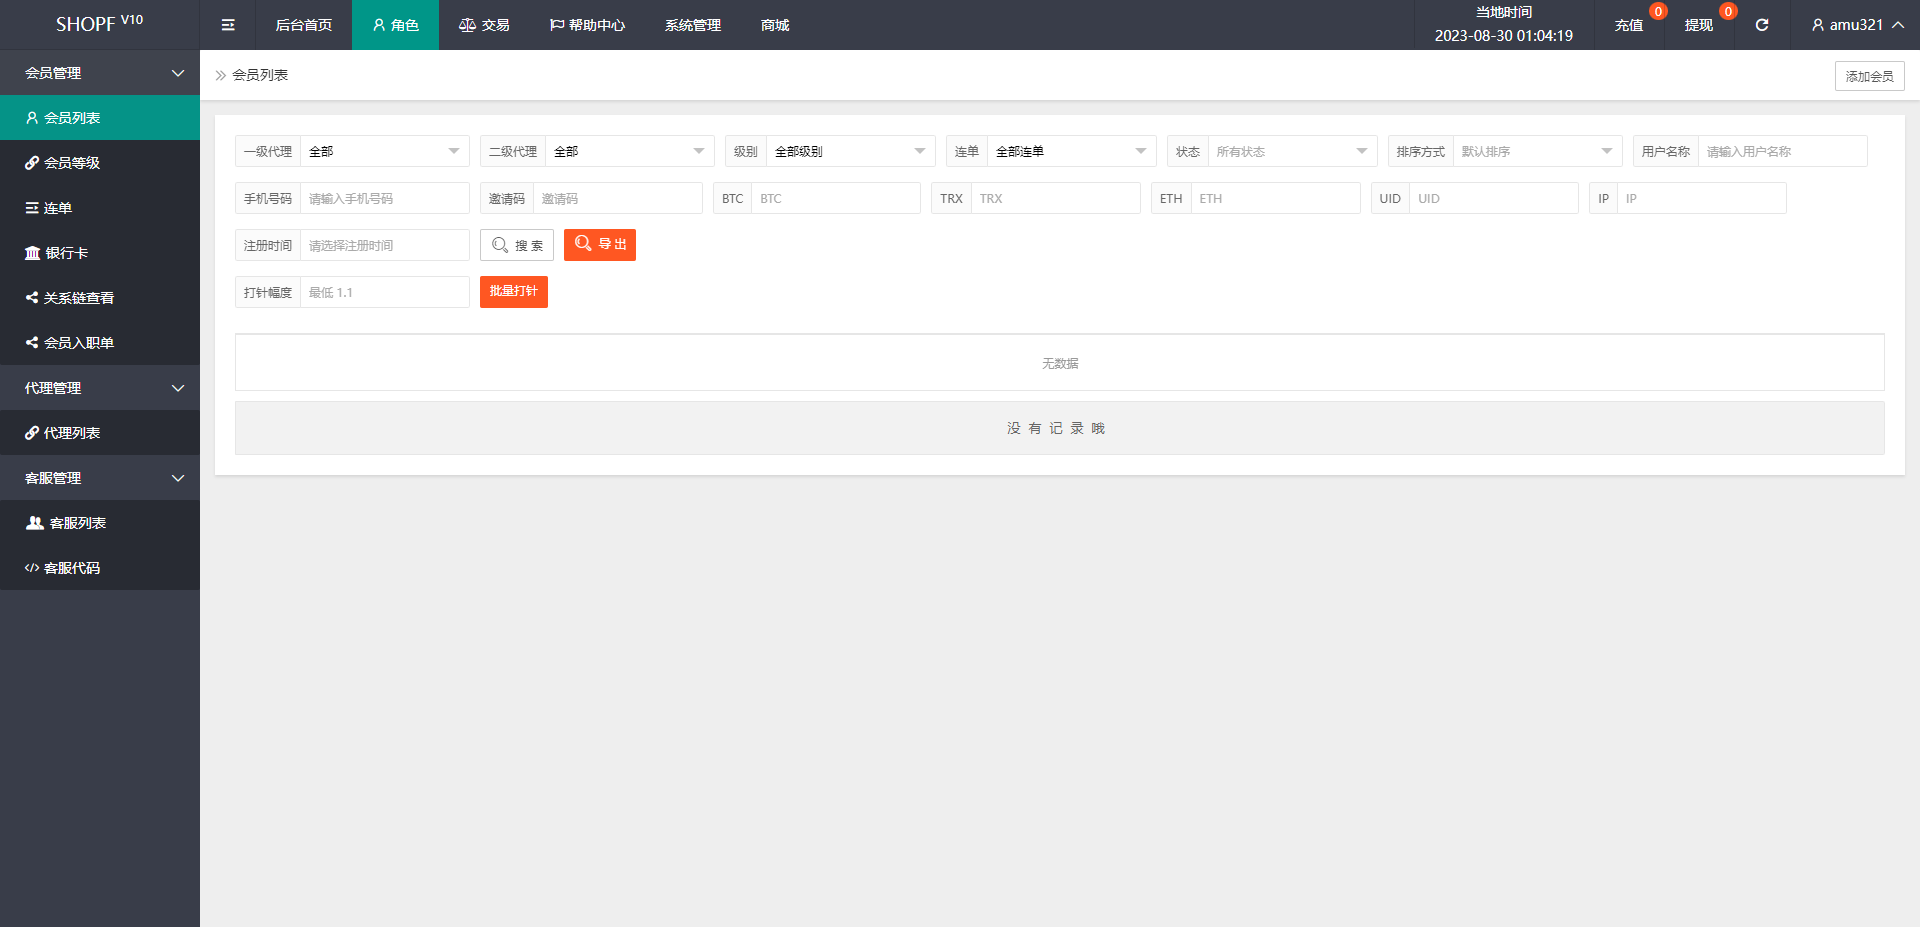Expand the 排序方式 sort dropdown

pos(1536,152)
